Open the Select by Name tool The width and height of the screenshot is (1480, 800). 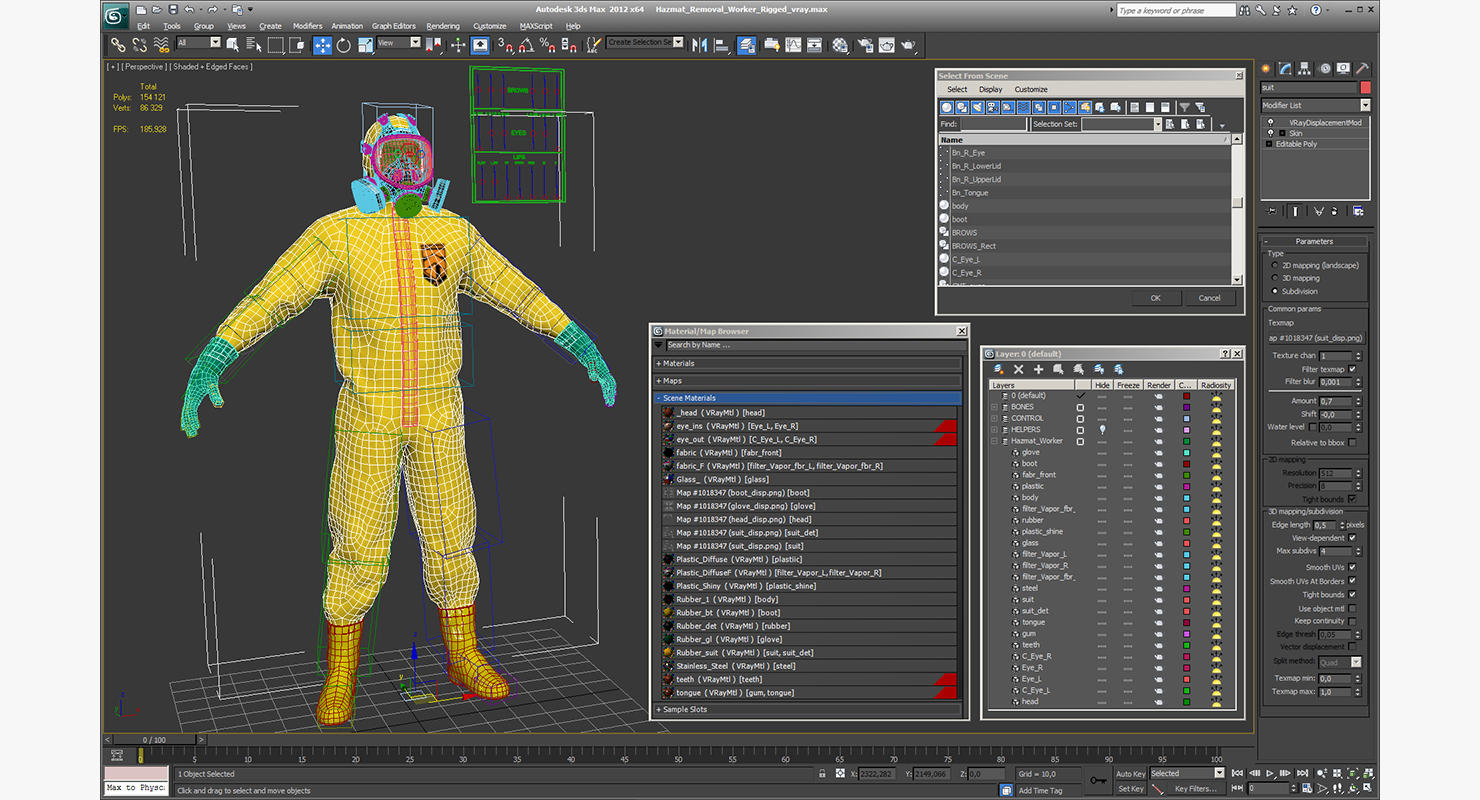254,45
